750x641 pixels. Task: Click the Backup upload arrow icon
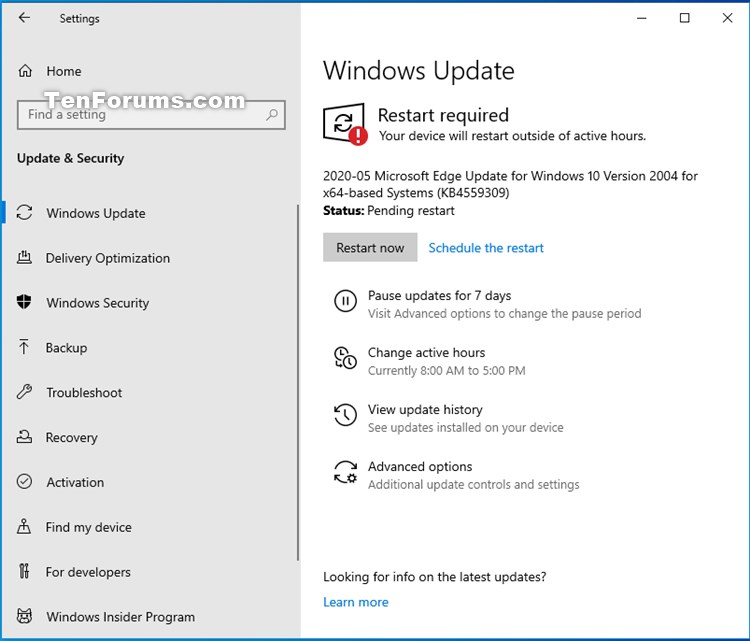tap(24, 347)
